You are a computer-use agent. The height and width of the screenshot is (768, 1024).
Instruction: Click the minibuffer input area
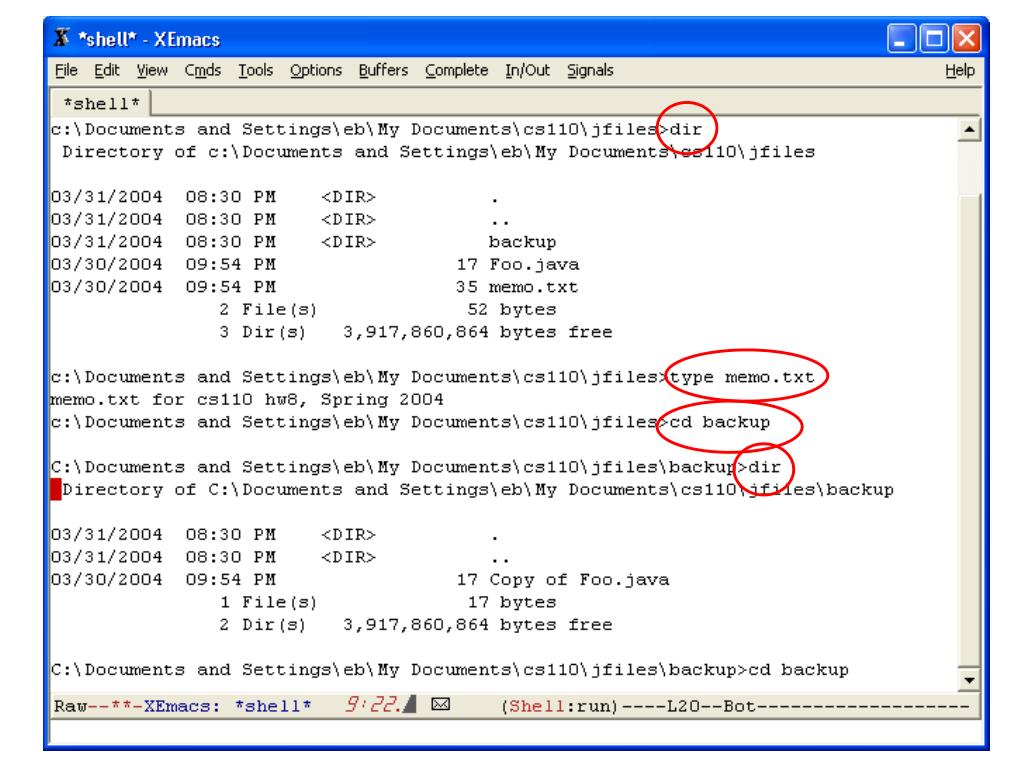(x=515, y=732)
